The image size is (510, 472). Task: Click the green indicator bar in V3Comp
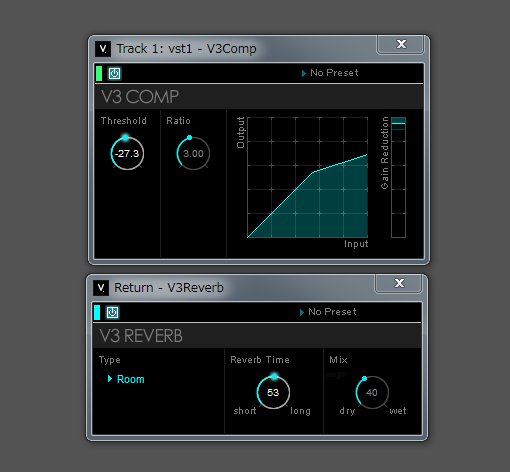(x=99, y=73)
